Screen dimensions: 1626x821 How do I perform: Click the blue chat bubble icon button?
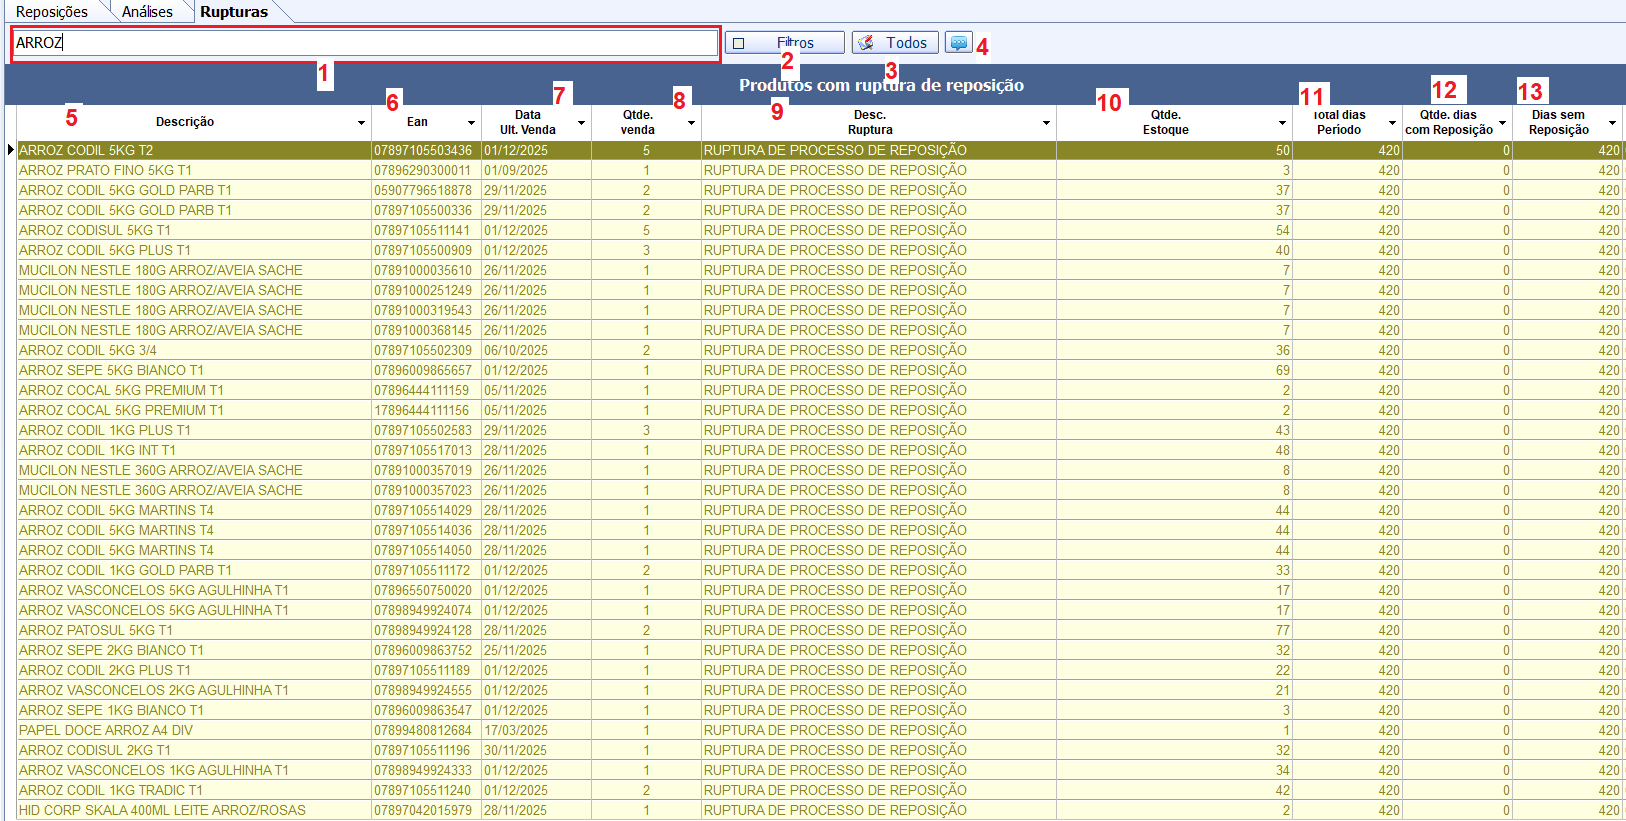(958, 43)
